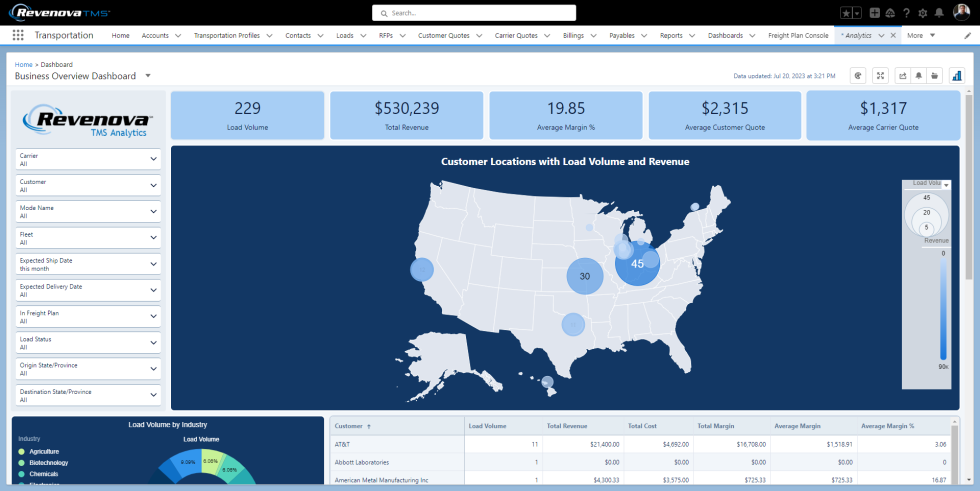The width and height of the screenshot is (980, 491).
Task: Click the dashboard folder icon
Action: (934, 75)
